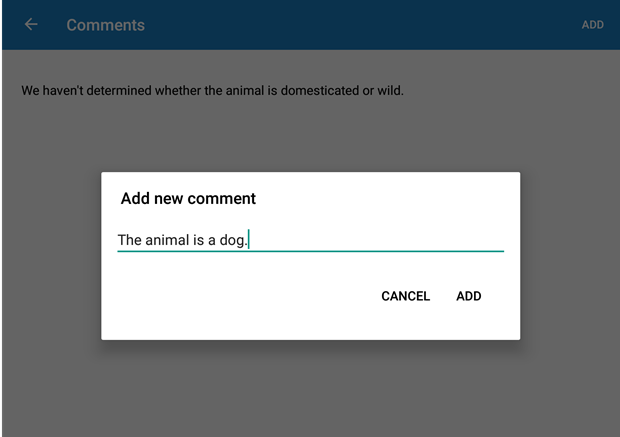
Task: Click the empty blue header bar area
Action: (x=360, y=25)
